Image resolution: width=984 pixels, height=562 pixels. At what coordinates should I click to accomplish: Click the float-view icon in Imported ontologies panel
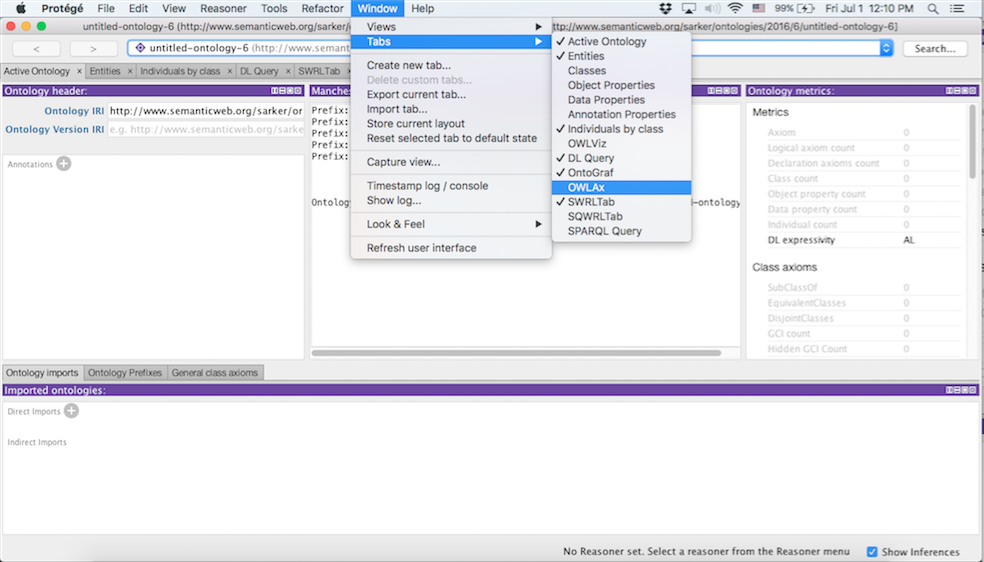click(x=964, y=390)
